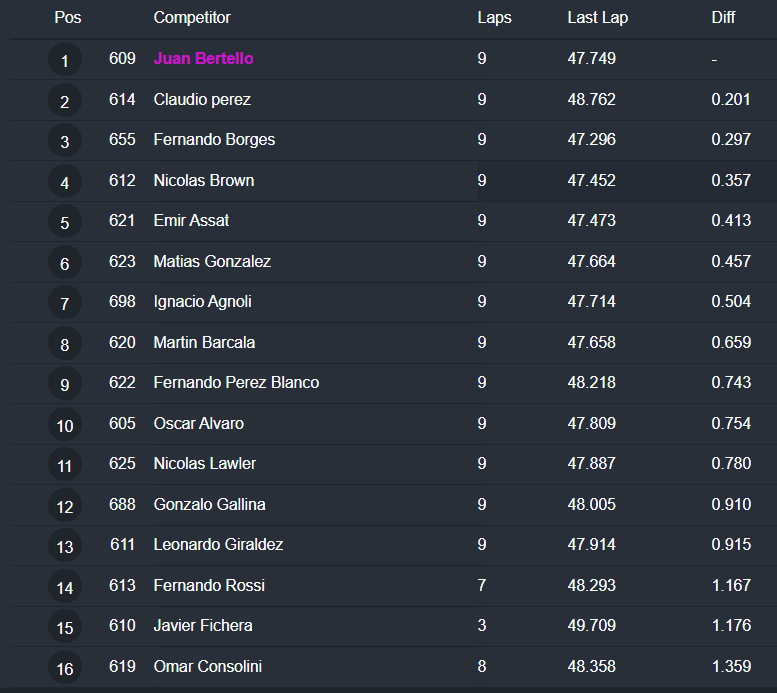Open leader Juan Bertello's highlighted name
This screenshot has width=777, height=693.
203,59
